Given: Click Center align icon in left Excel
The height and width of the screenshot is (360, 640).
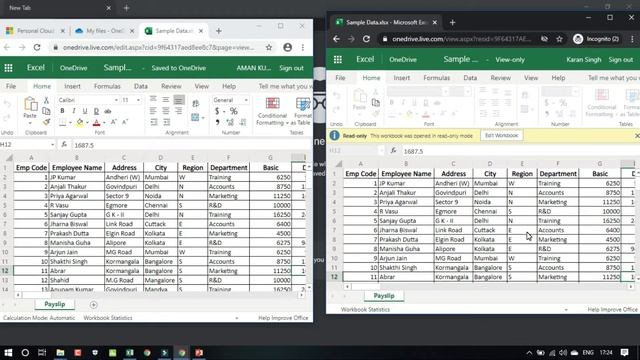Looking at the screenshot, I should (x=166, y=111).
